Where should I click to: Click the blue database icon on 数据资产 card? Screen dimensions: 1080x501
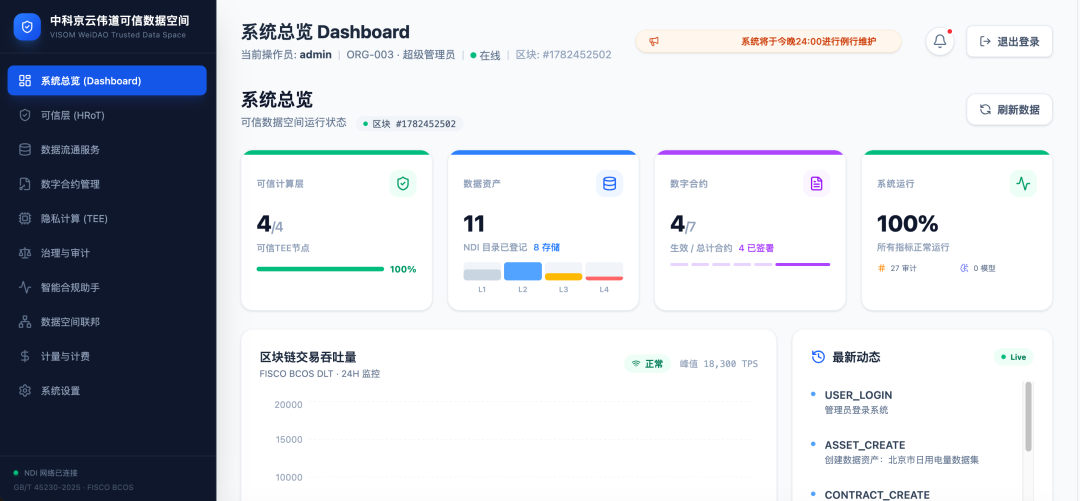point(610,184)
